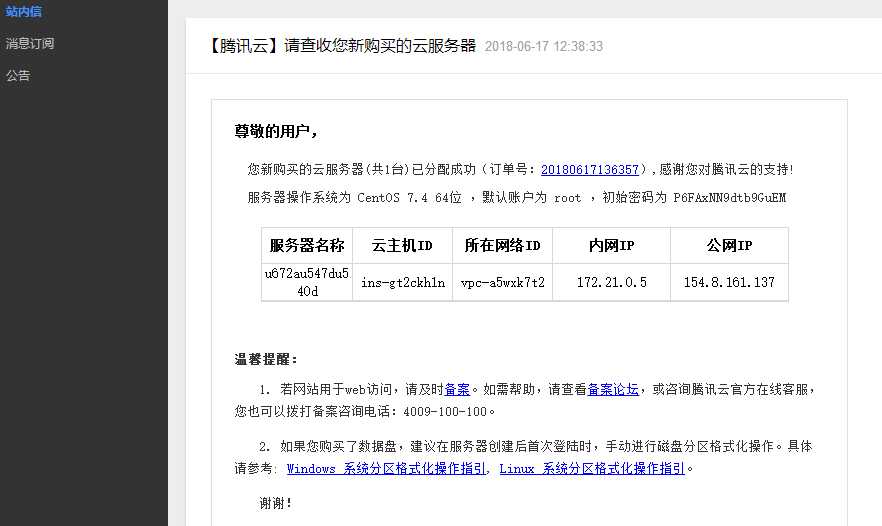Select network ID vpc-a5wxk7t2
Viewport: 882px width, 526px height.
[503, 282]
